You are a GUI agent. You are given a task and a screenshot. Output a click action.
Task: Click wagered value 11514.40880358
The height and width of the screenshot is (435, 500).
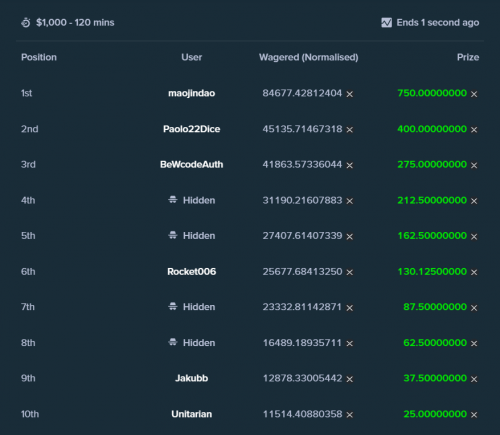pyautogui.click(x=302, y=414)
